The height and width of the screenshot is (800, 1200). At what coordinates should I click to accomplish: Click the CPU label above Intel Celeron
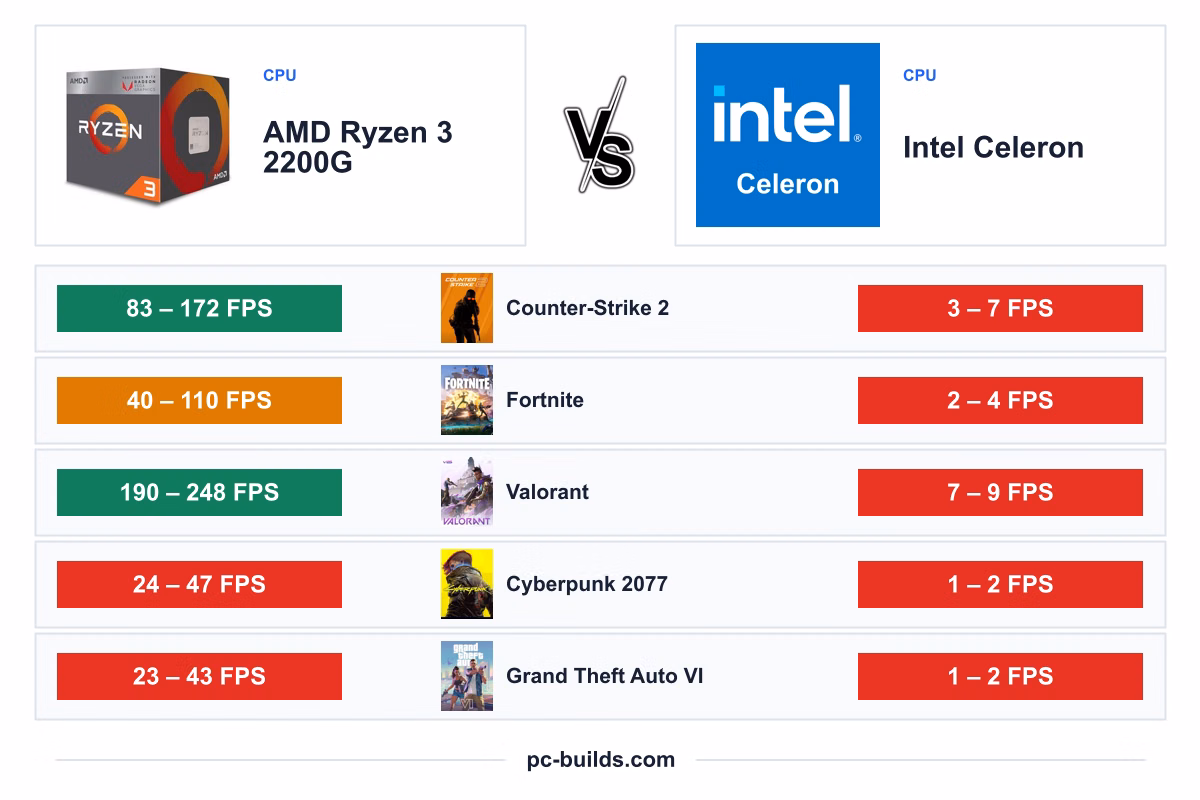[x=919, y=75]
